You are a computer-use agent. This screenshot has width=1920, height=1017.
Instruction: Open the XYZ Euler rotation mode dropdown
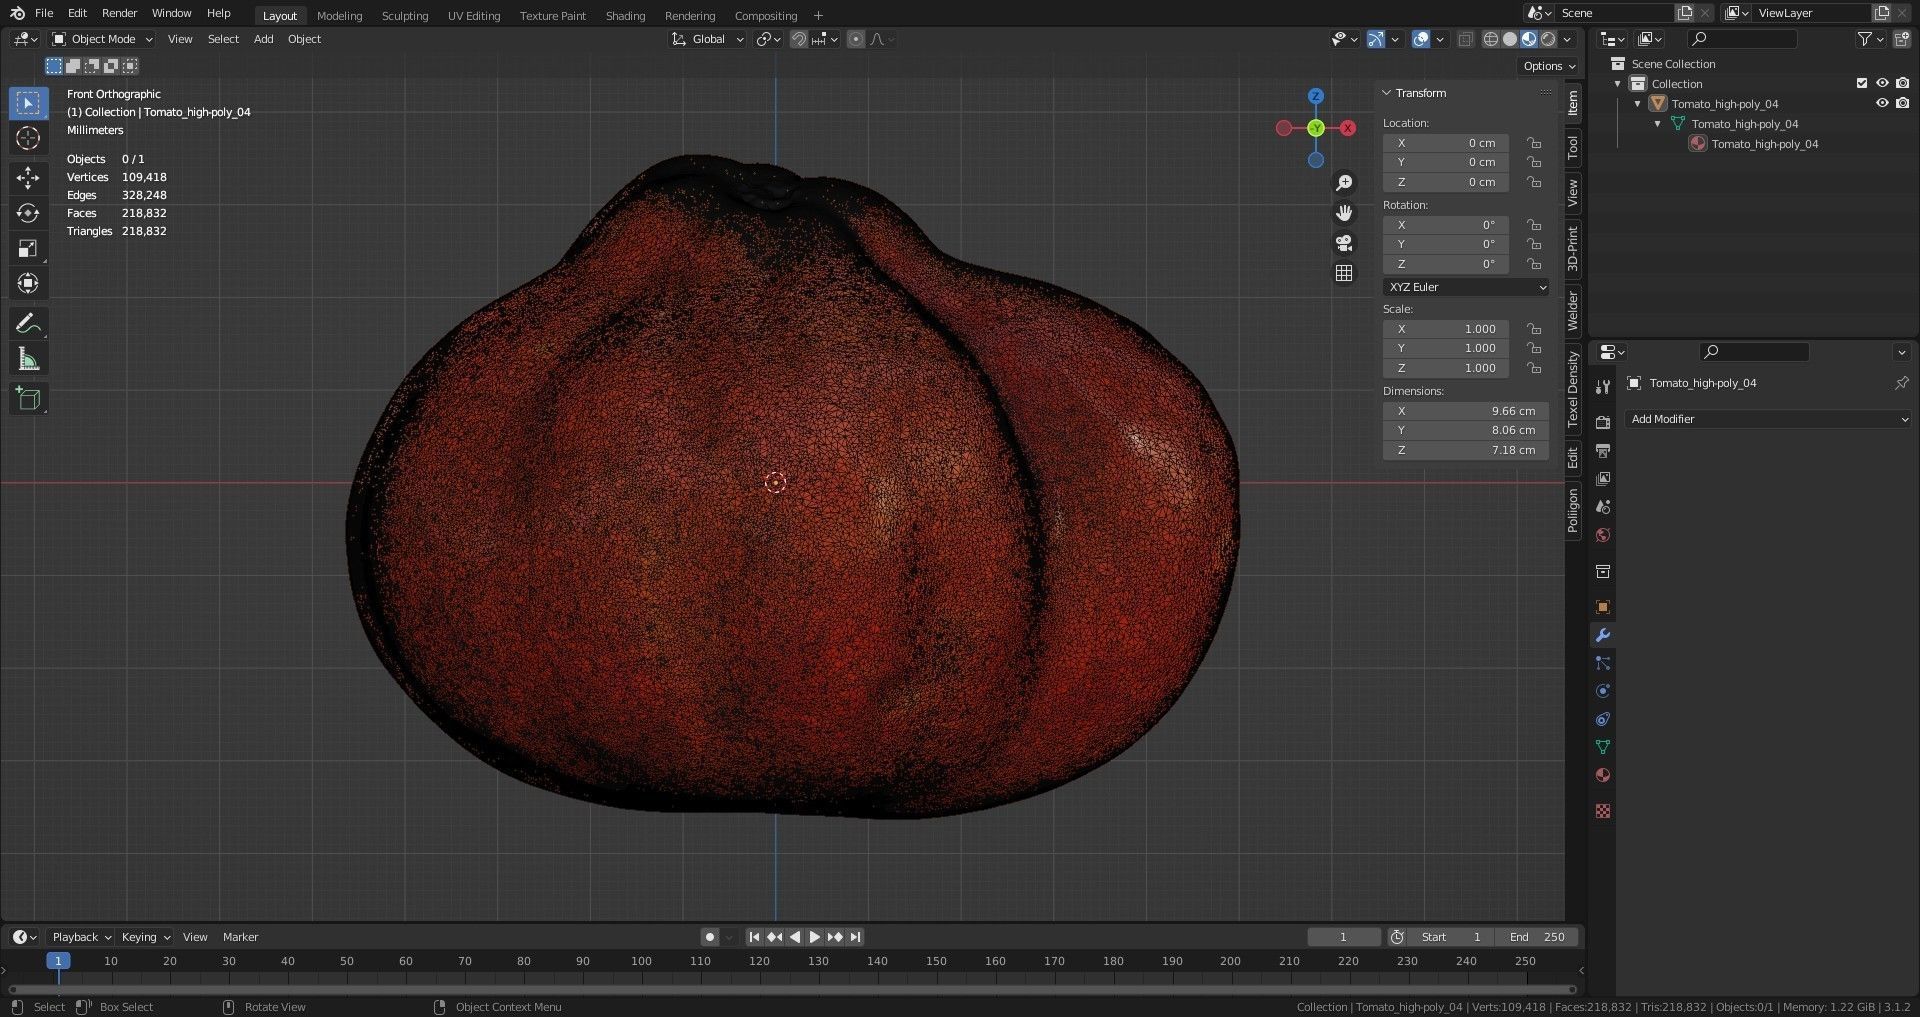tap(1466, 287)
